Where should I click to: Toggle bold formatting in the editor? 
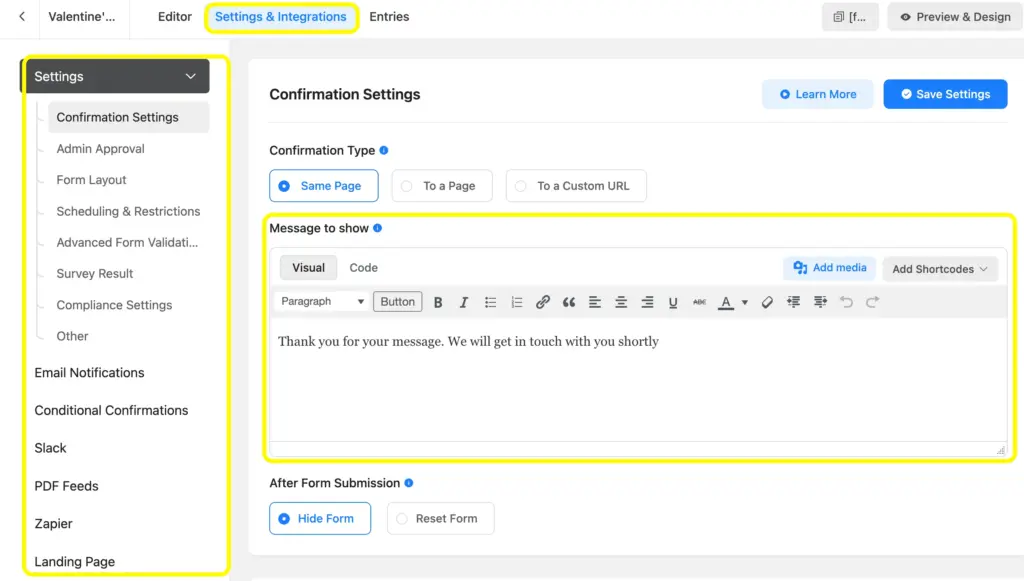[x=440, y=301]
